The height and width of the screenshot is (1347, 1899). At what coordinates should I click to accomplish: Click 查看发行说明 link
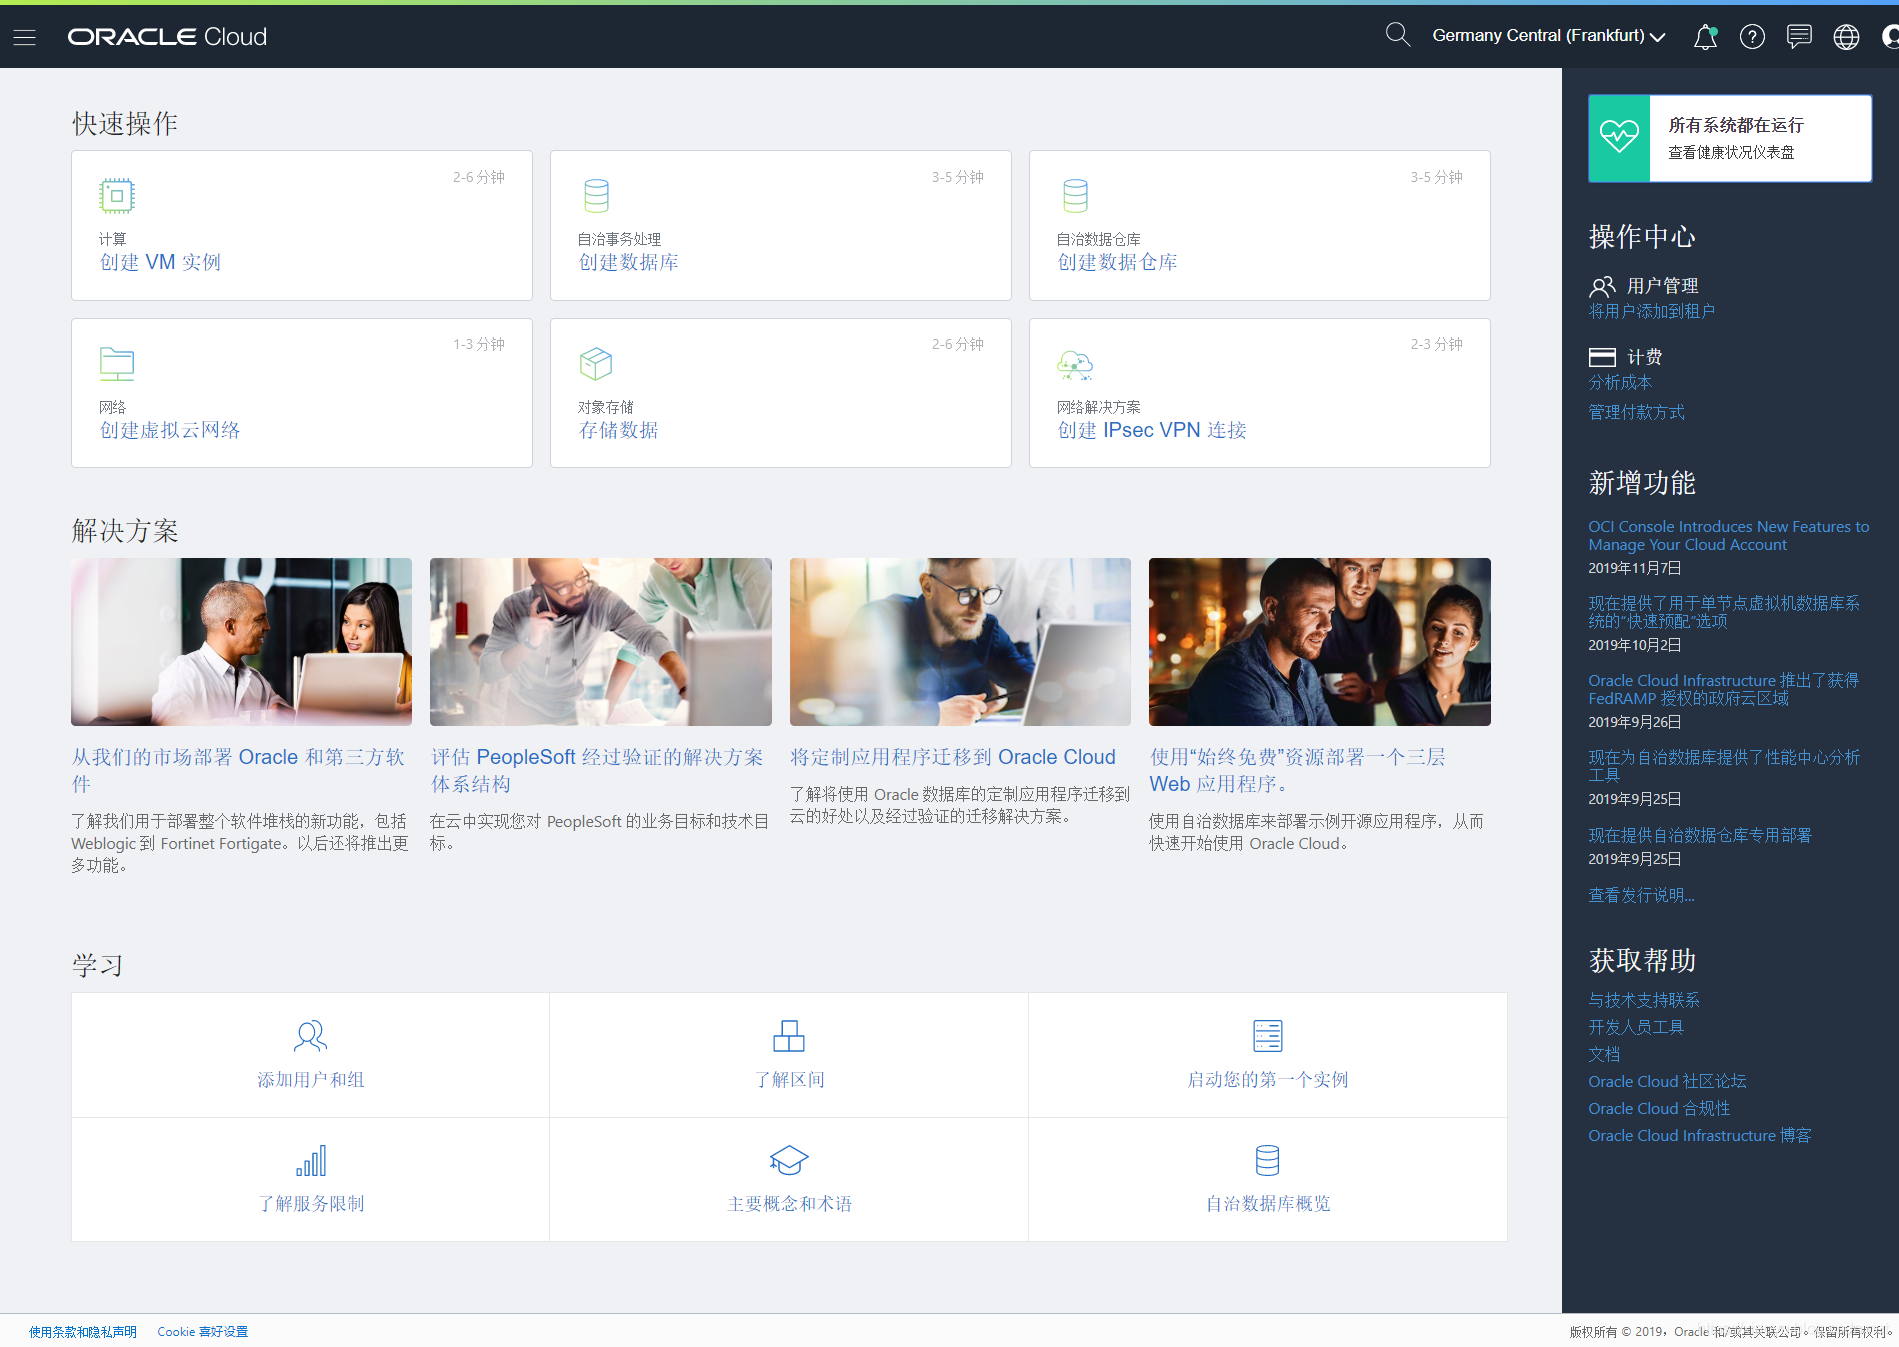[x=1641, y=896]
